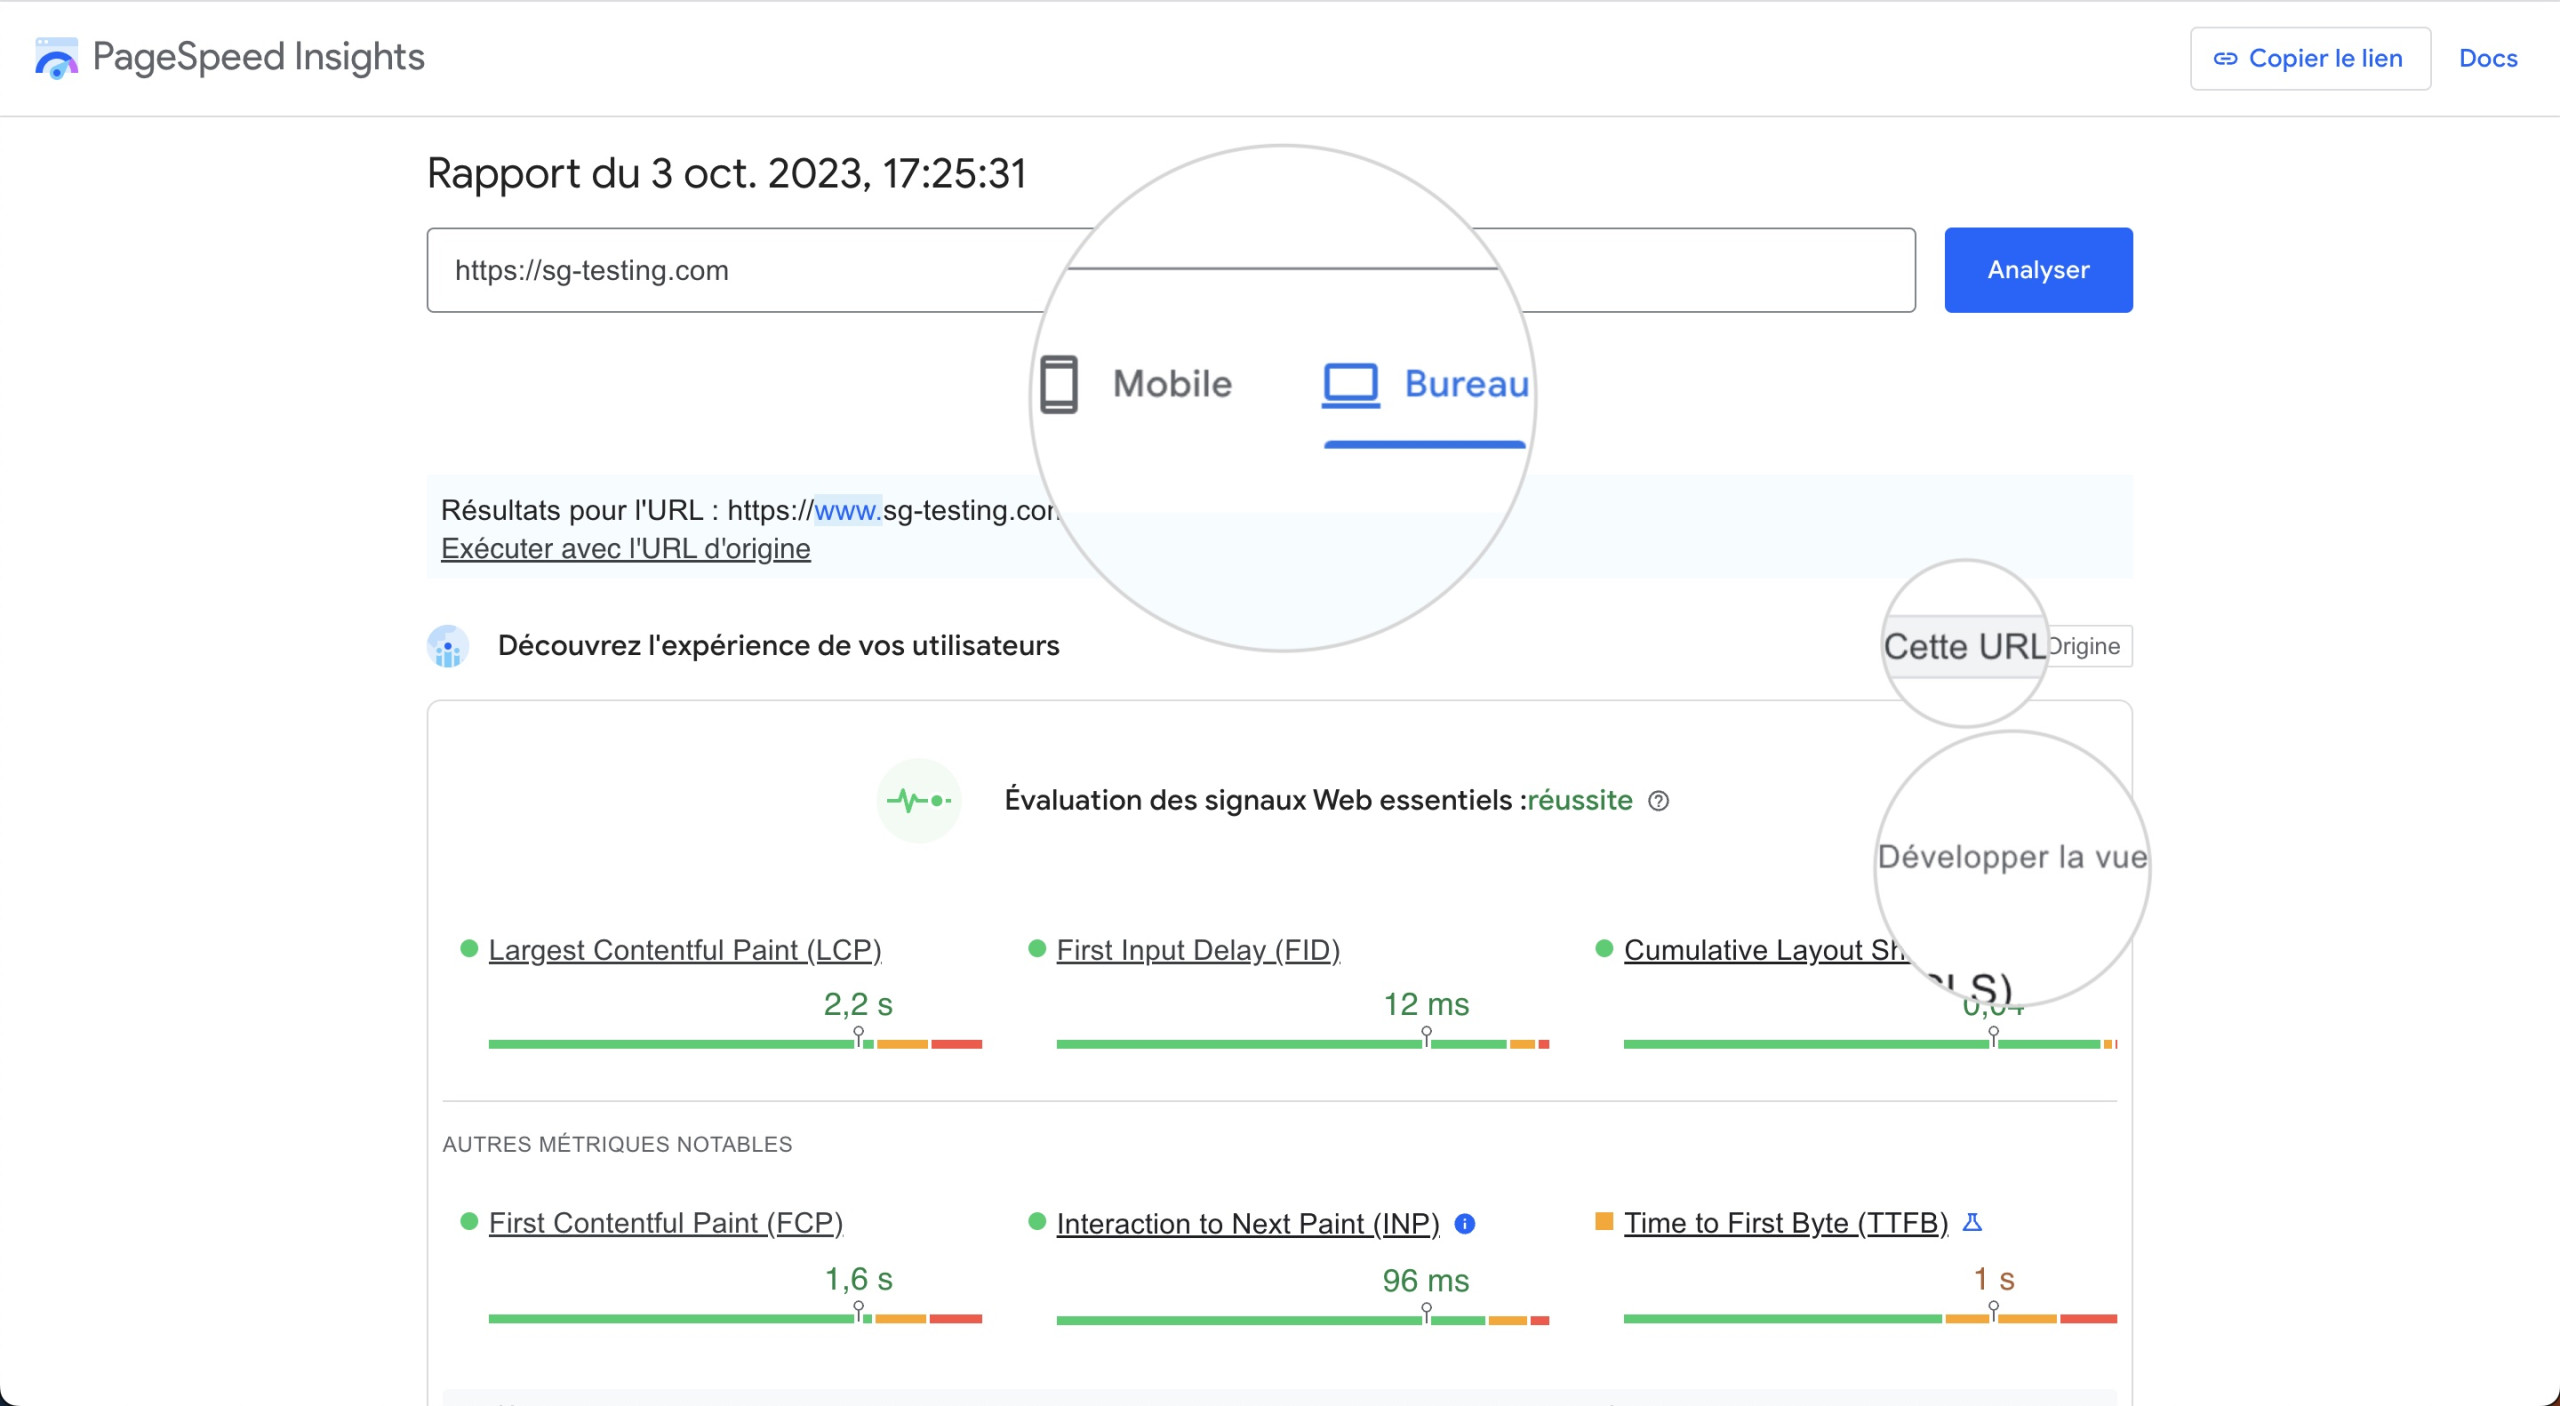Image resolution: width=2560 pixels, height=1406 pixels.
Task: Click the 1,6 s FCP value
Action: [858, 1279]
